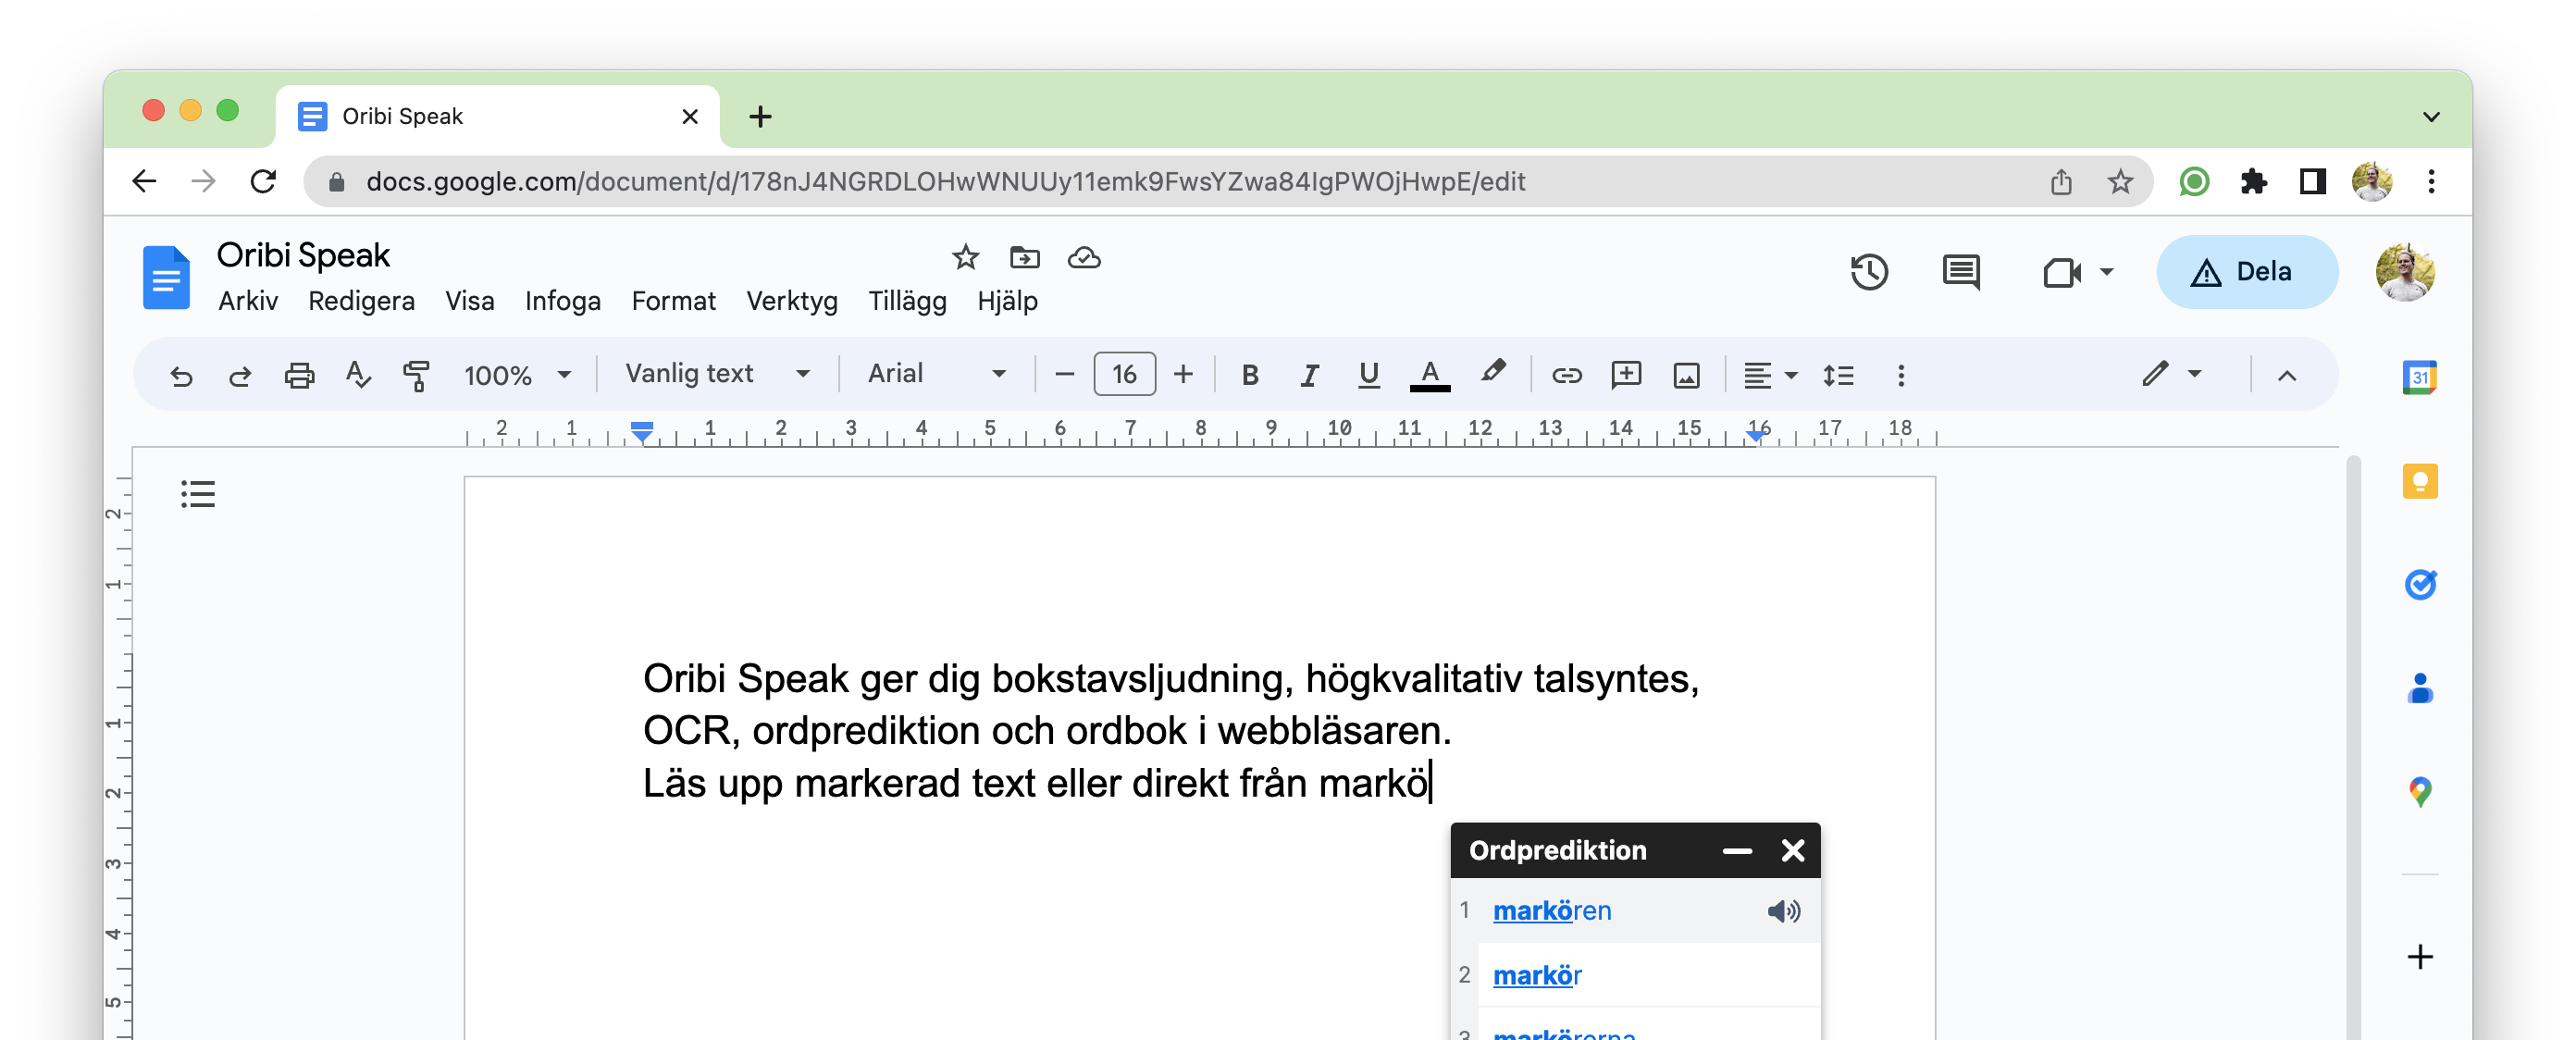Open Google Tasks side panel
The width and height of the screenshot is (2576, 1040).
tap(2419, 585)
